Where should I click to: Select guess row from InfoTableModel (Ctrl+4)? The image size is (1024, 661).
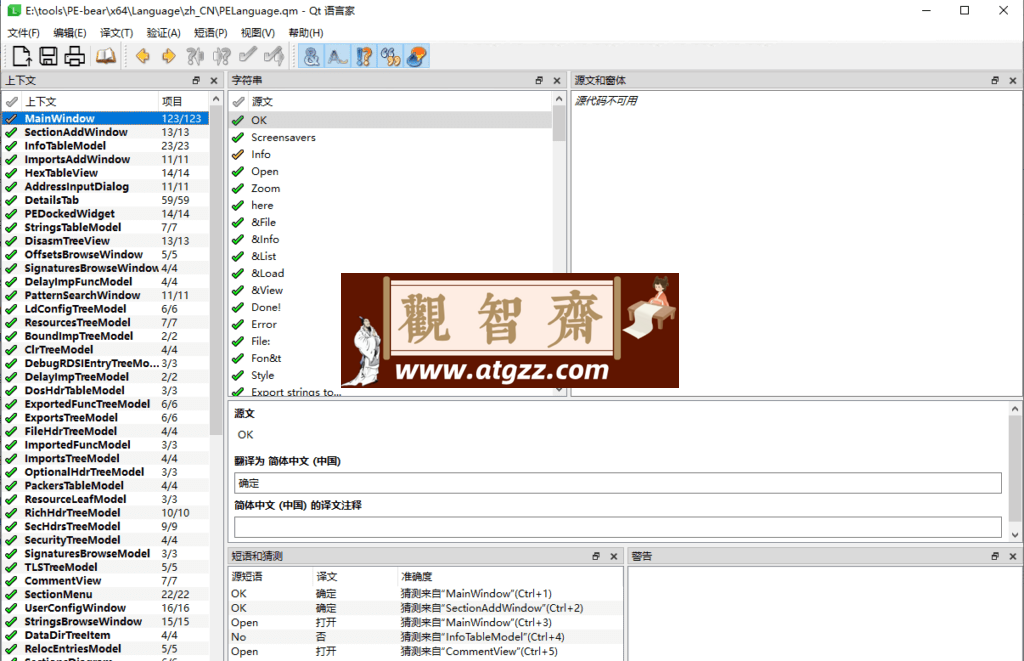[x=426, y=637]
